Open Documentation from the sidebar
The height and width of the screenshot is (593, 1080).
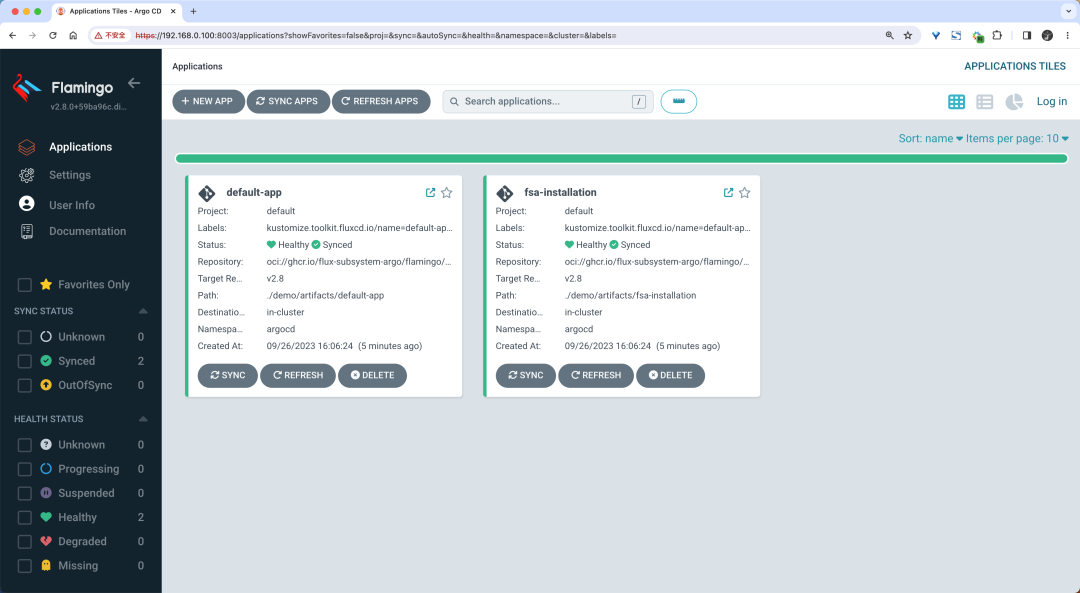point(87,231)
